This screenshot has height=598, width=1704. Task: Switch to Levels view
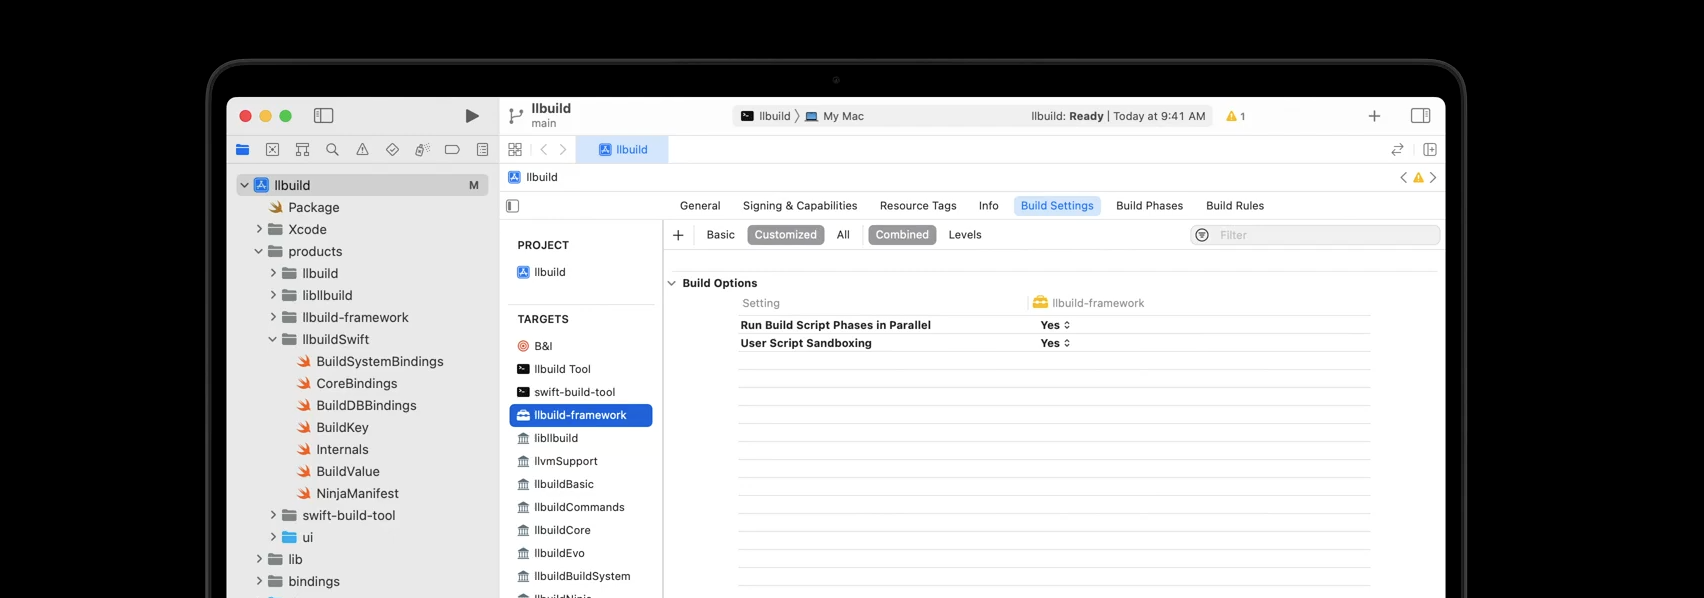point(965,235)
